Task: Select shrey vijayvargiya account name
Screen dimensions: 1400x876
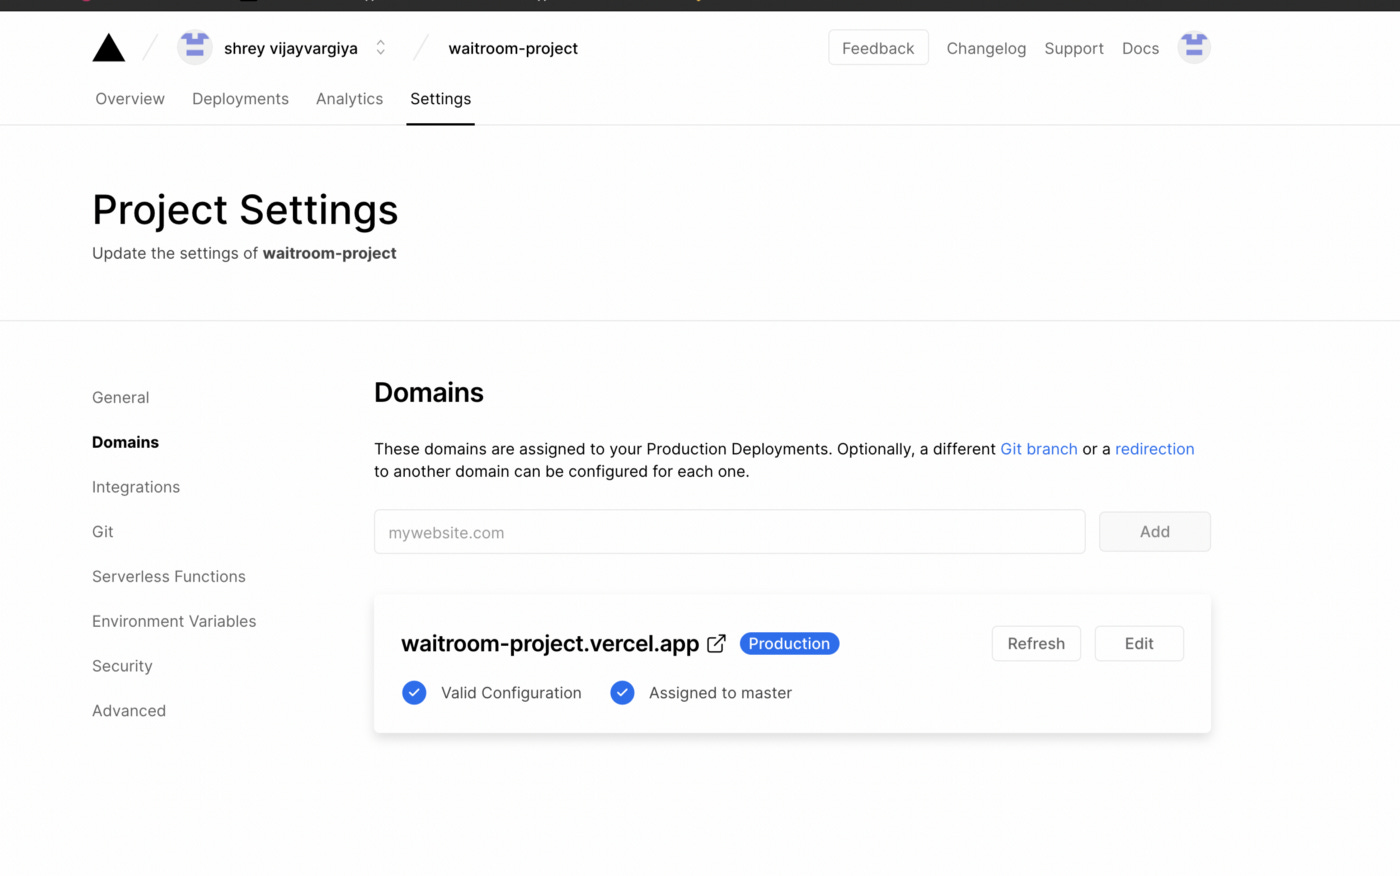Action: 291,48
